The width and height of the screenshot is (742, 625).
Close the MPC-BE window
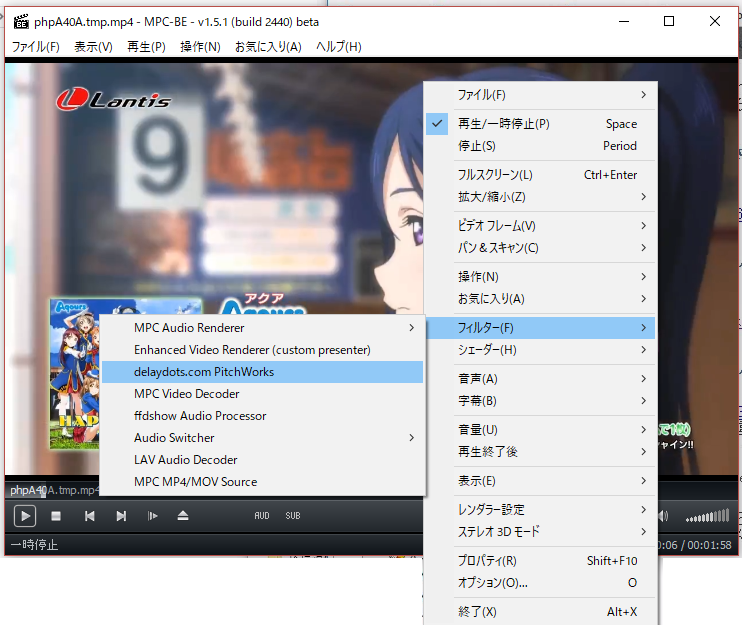click(x=715, y=21)
